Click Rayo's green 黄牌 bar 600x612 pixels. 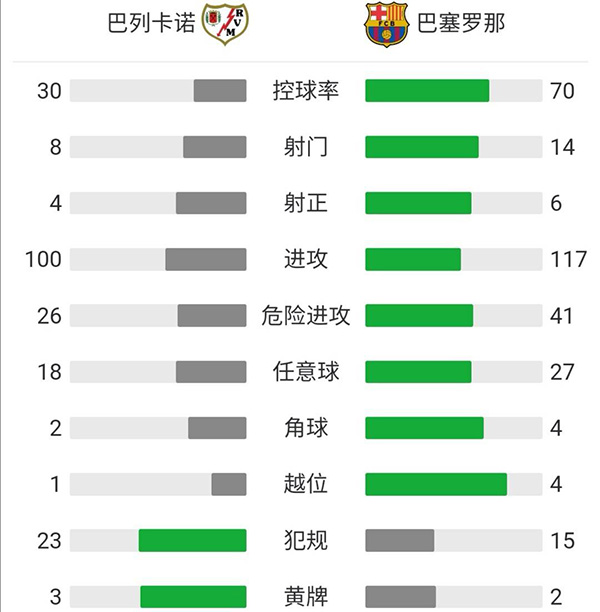[x=193, y=597]
